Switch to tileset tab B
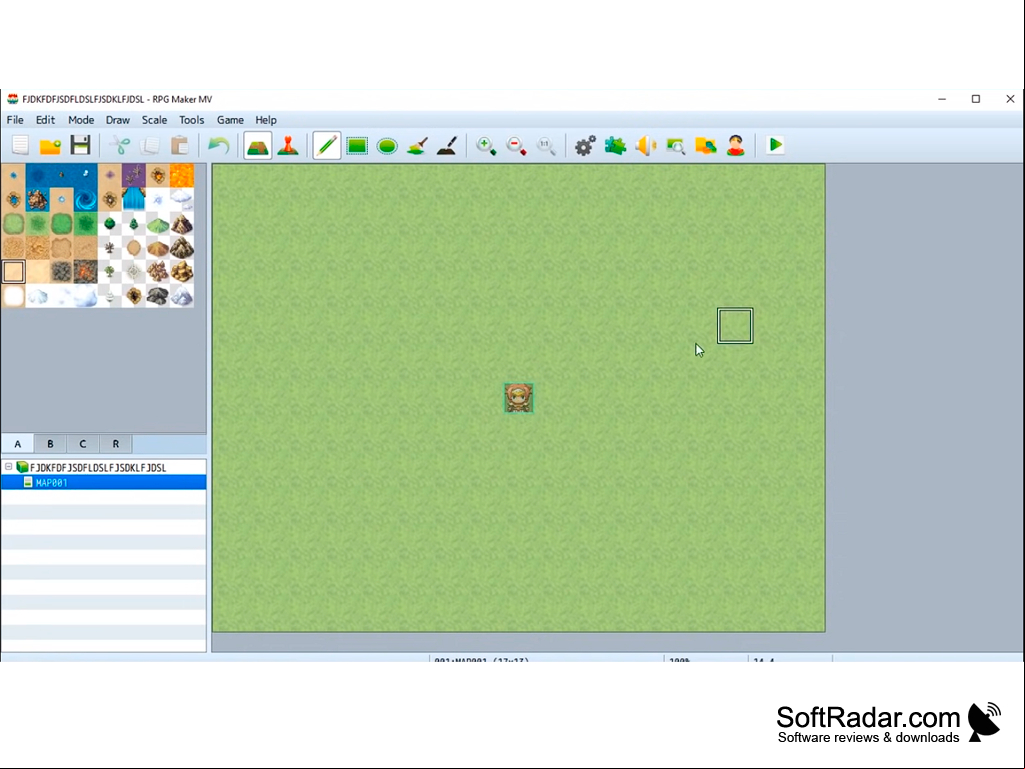Image resolution: width=1025 pixels, height=769 pixels. click(x=50, y=444)
